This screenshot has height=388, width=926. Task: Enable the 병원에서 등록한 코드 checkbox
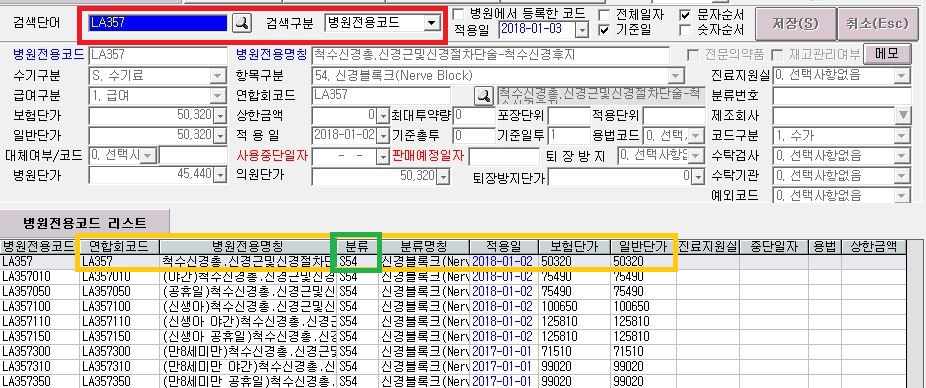coord(458,14)
